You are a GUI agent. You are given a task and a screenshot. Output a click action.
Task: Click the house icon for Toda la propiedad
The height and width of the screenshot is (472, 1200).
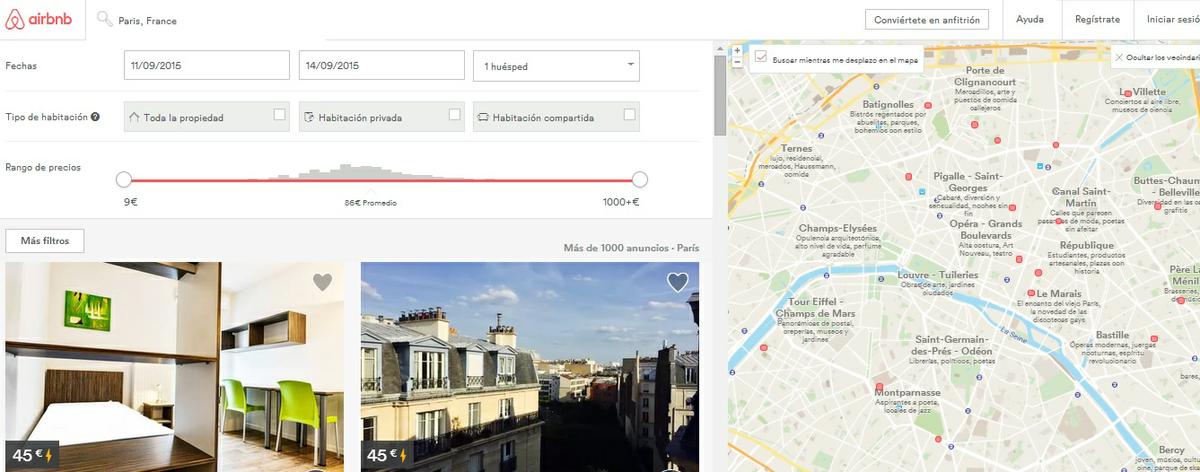click(134, 117)
